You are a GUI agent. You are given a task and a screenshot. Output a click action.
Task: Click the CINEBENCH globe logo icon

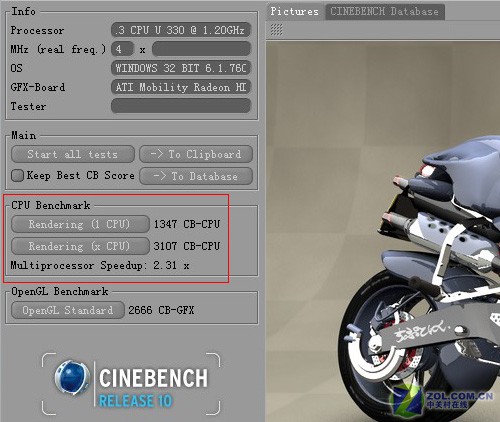tap(72, 378)
